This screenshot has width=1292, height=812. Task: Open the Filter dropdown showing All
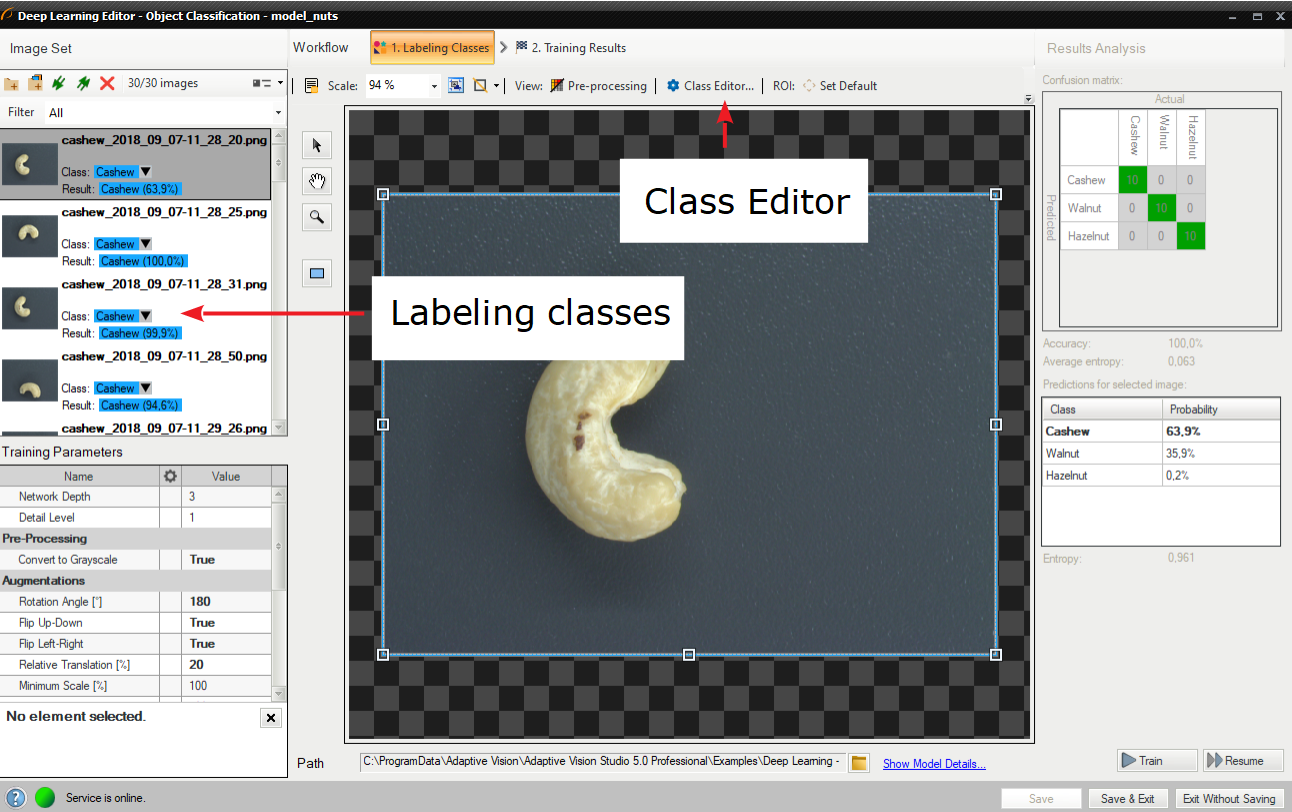[x=165, y=113]
